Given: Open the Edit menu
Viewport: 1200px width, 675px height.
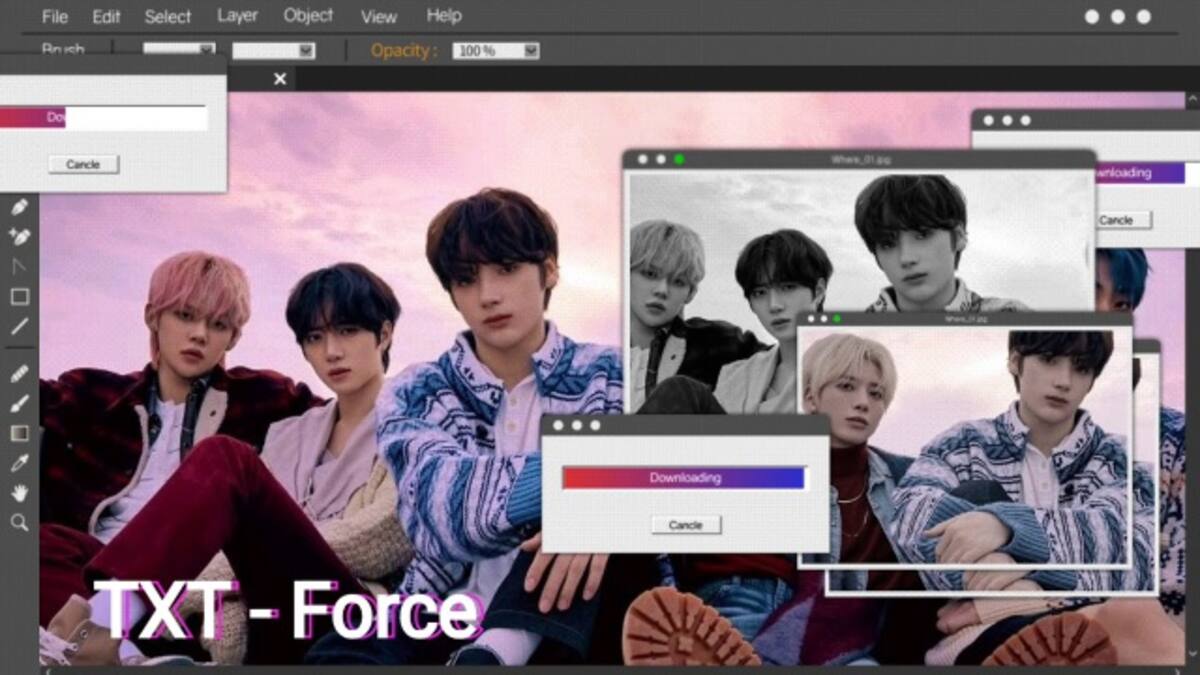Looking at the screenshot, I should pos(106,17).
